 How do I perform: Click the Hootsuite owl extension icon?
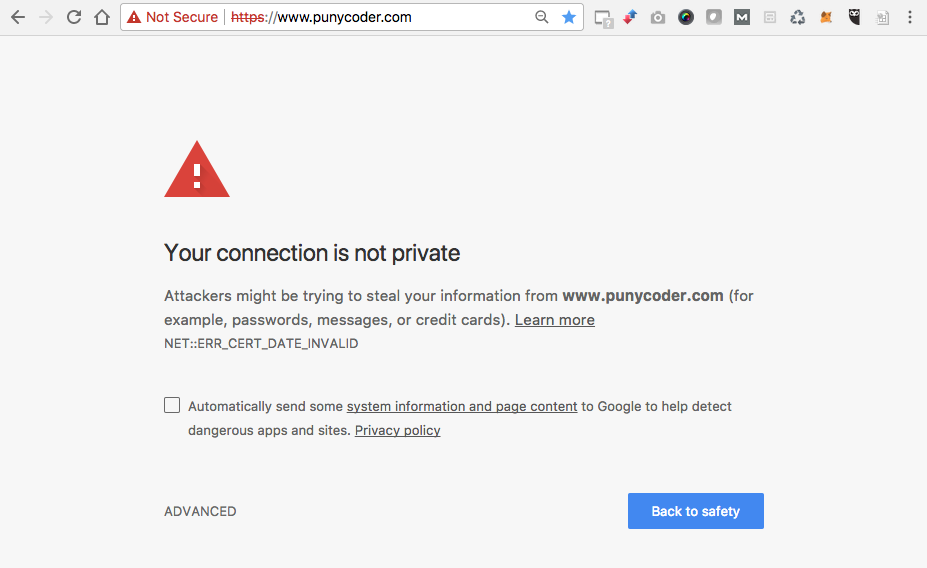tap(854, 17)
